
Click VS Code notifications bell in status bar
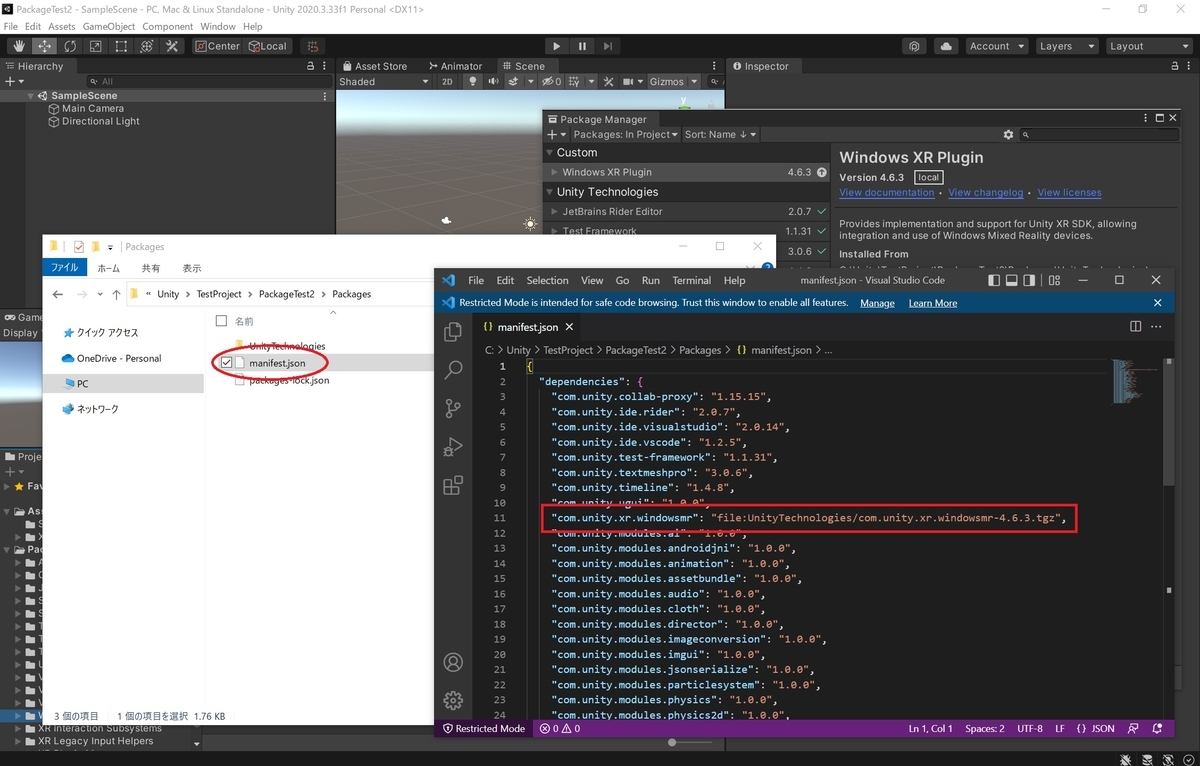coord(1158,729)
